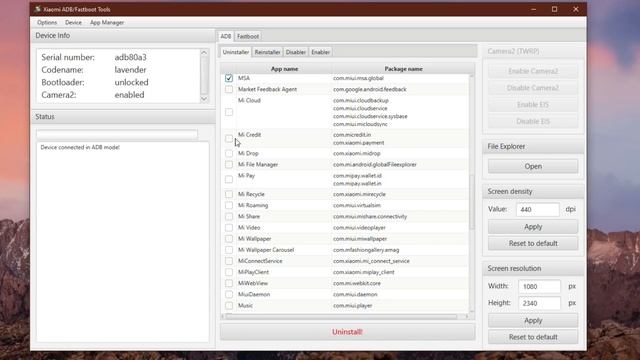Uncheck the MSA app checkbox
The height and width of the screenshot is (360, 640).
coord(229,78)
